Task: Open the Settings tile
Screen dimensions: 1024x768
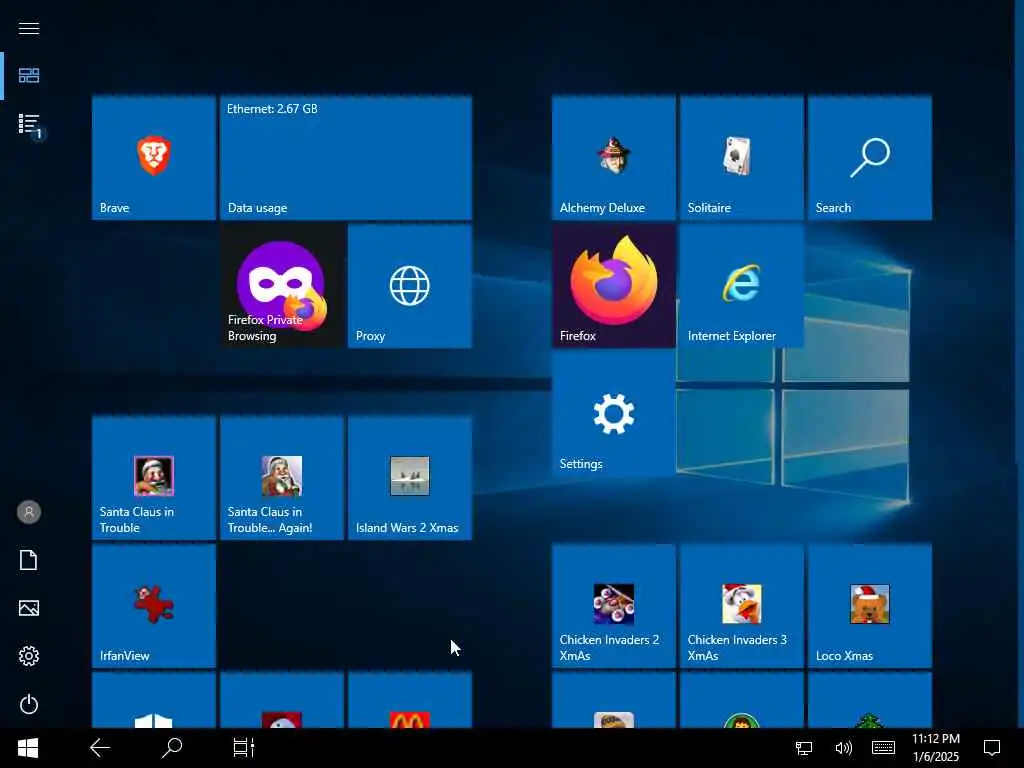Action: point(613,414)
